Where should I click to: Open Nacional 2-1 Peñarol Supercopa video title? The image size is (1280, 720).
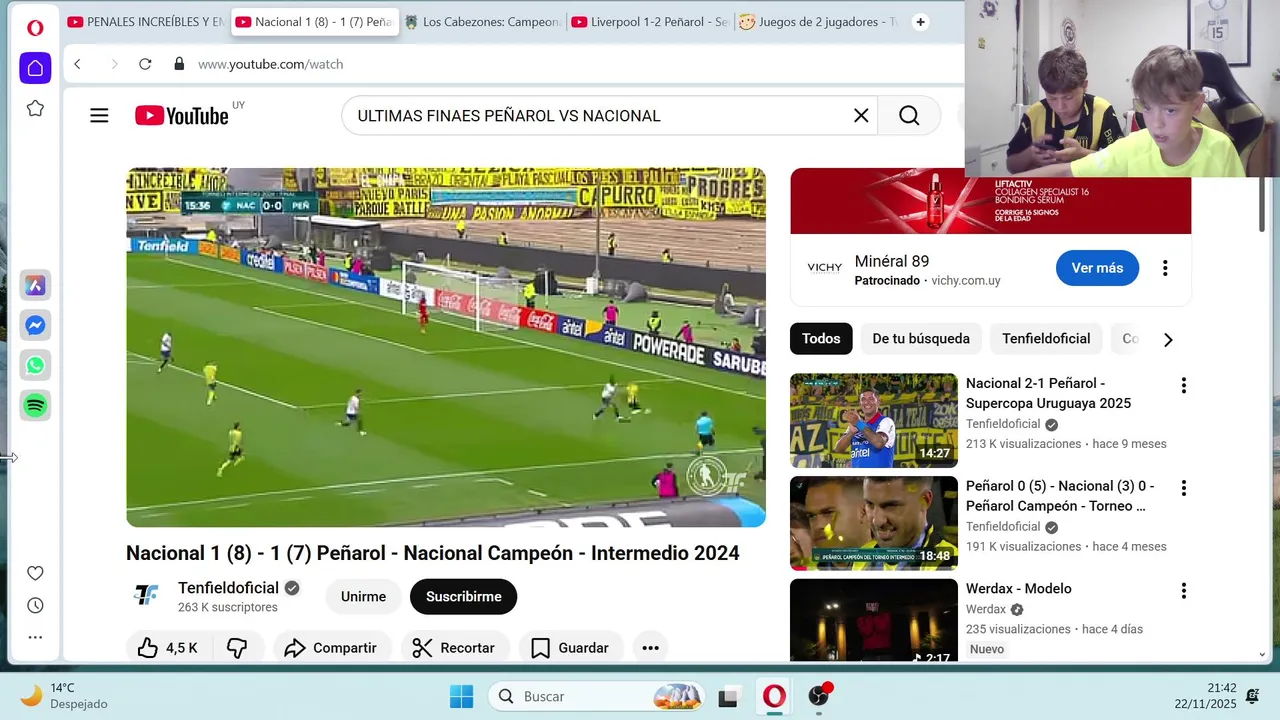pyautogui.click(x=1048, y=393)
